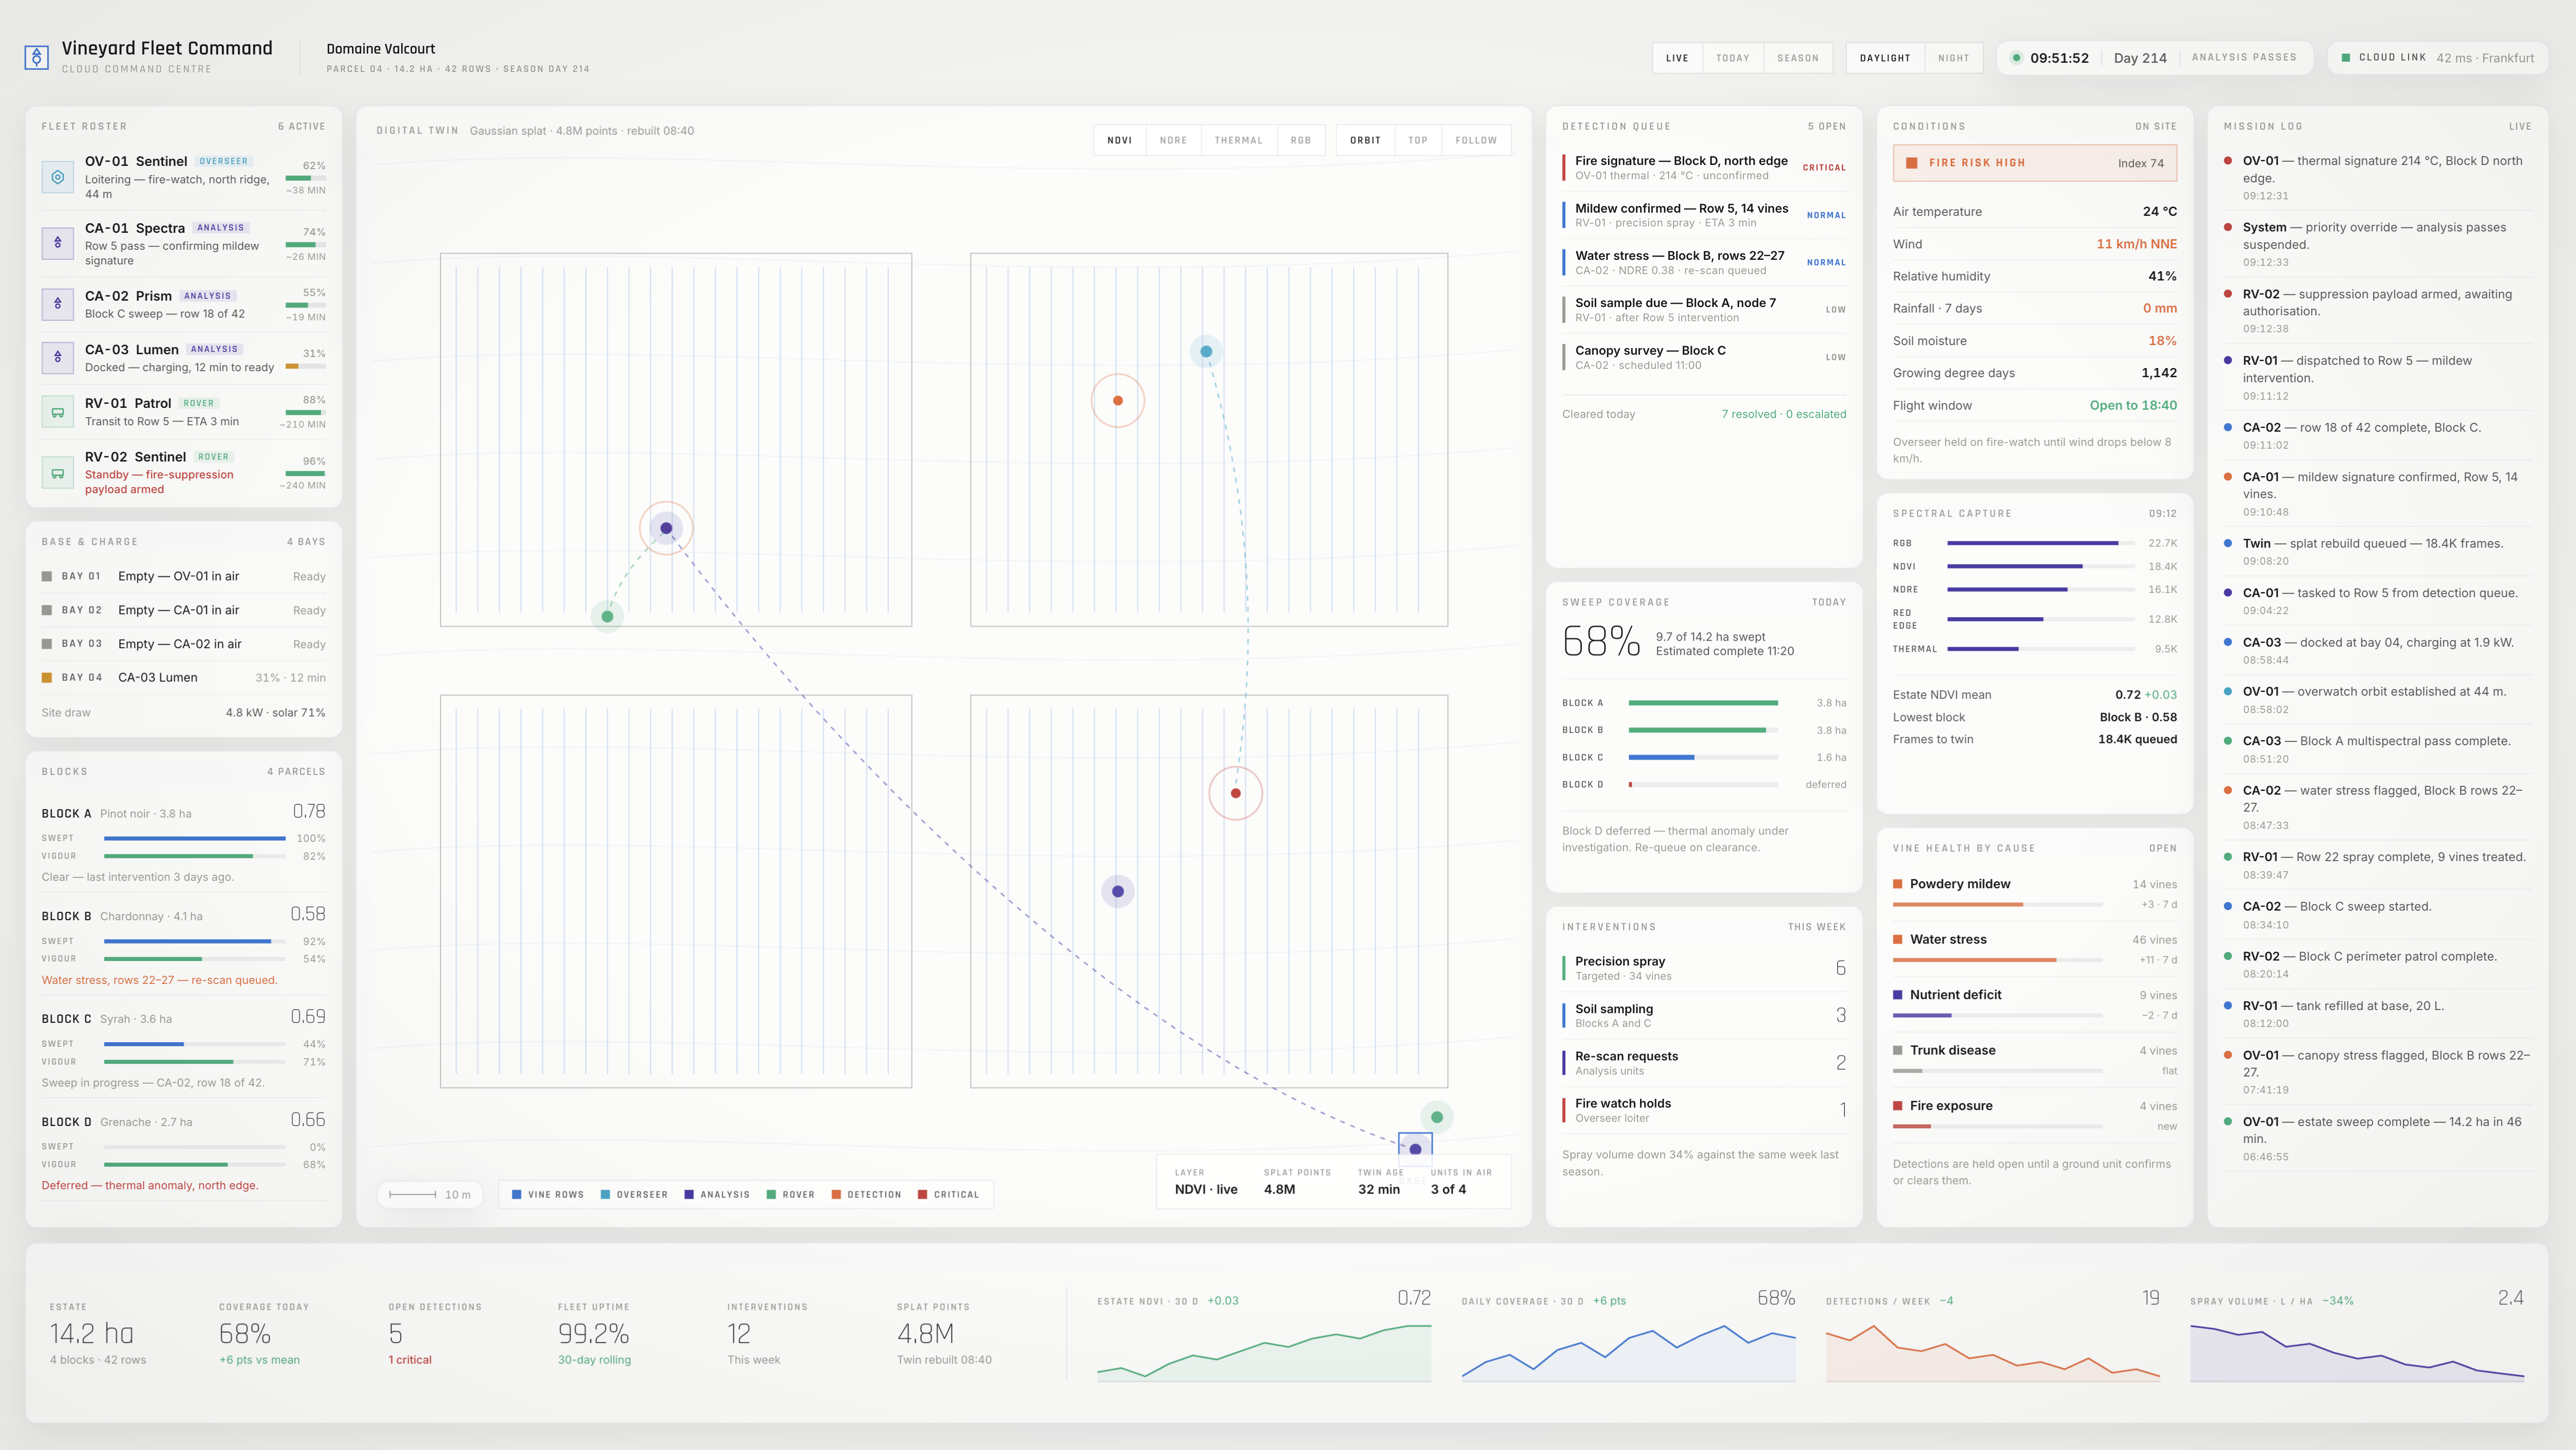
Task: Select the CA-01 Spectra drone icon
Action: (x=58, y=243)
